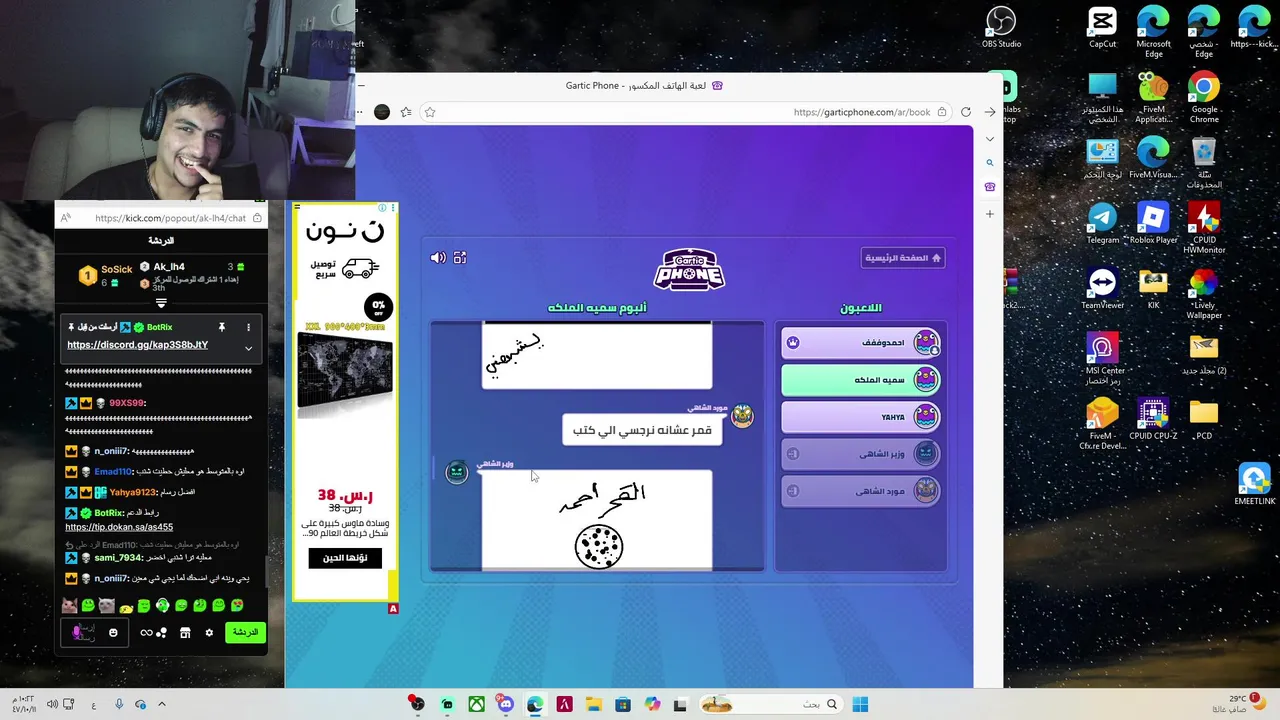The height and width of the screenshot is (720, 1280).
Task: Select player مورد الشاهي album
Action: pos(861,491)
